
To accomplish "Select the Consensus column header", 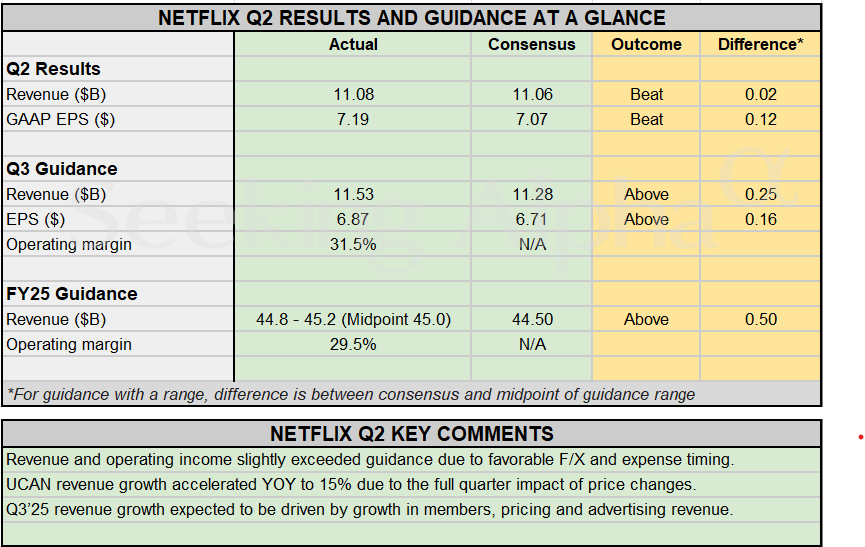I will 532,44.
